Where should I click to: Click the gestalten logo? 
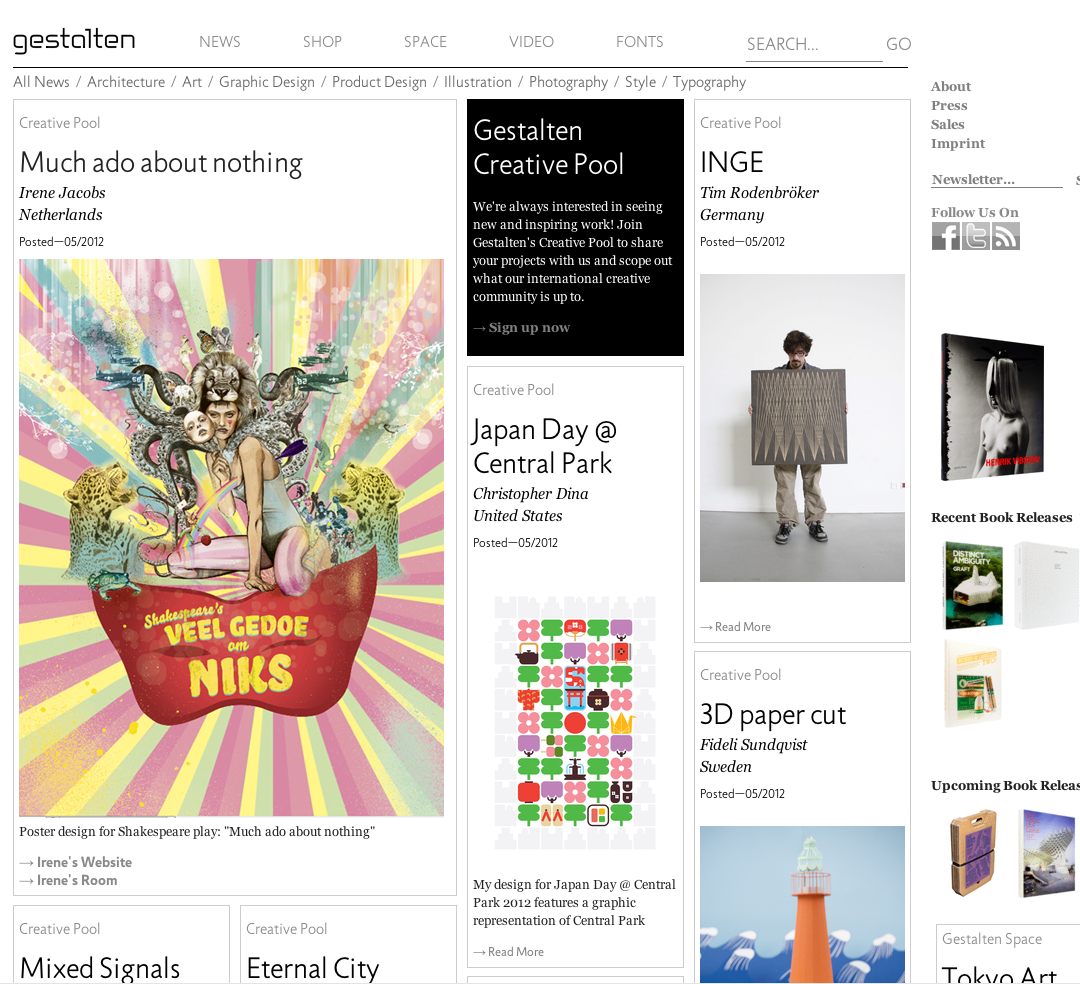pyautogui.click(x=74, y=41)
